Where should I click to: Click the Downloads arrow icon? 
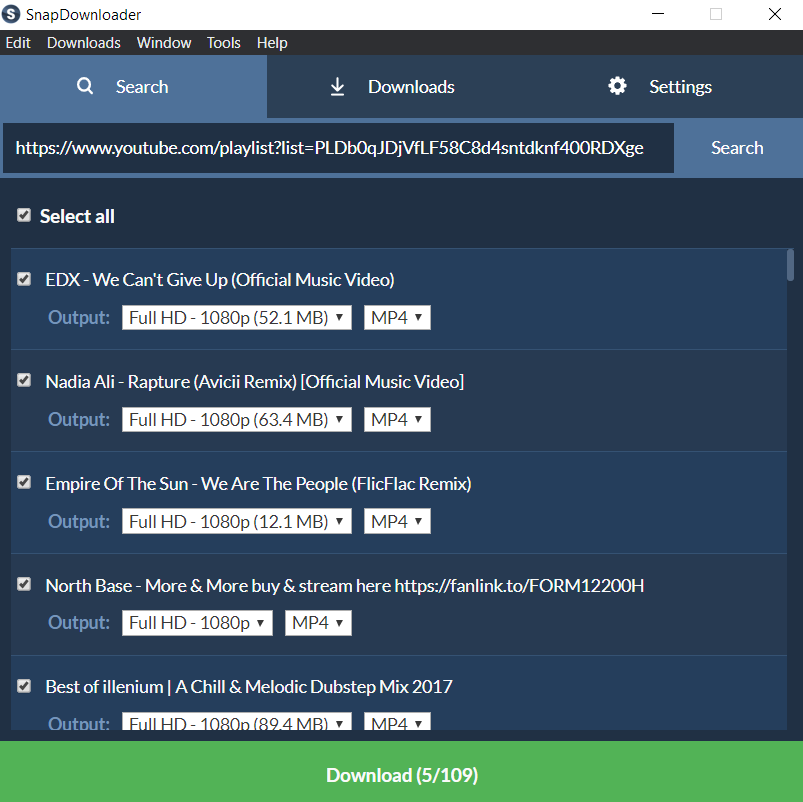point(337,87)
